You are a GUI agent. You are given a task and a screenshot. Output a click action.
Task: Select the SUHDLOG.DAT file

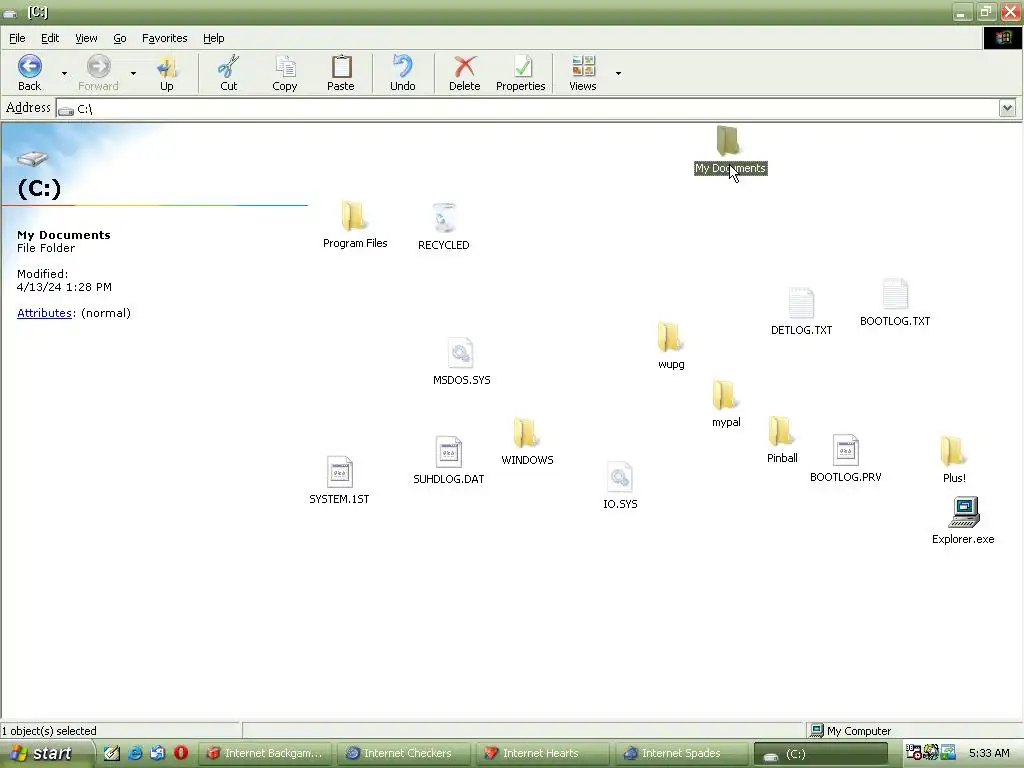click(x=449, y=460)
